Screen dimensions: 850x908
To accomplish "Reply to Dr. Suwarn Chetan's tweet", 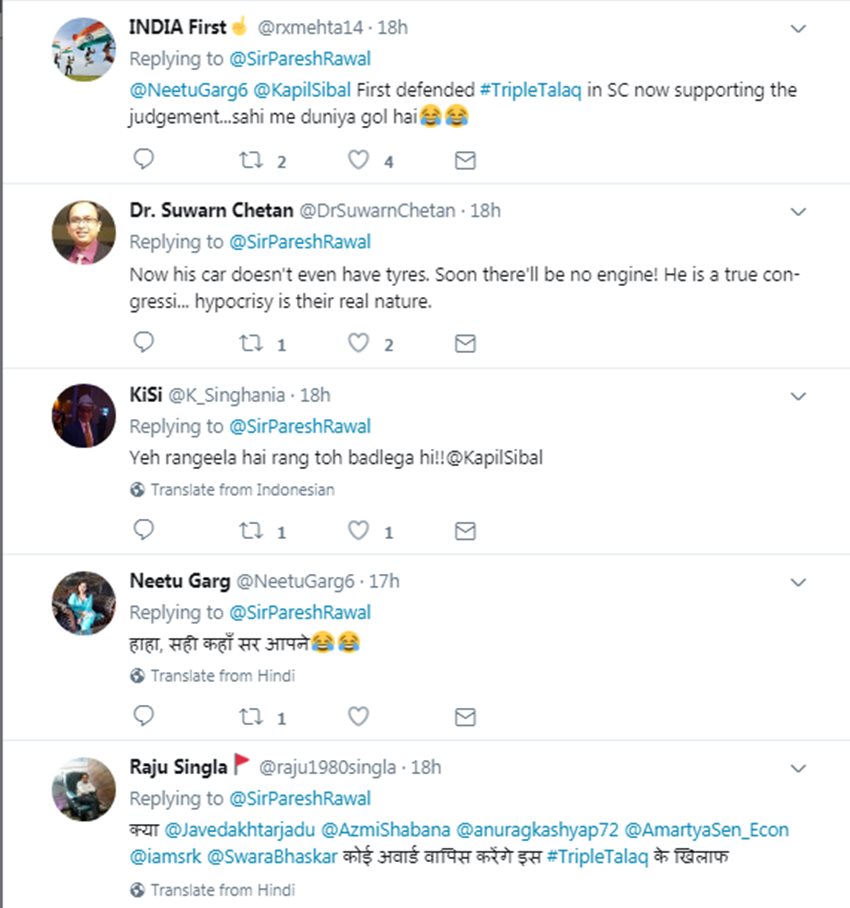I will click(144, 343).
